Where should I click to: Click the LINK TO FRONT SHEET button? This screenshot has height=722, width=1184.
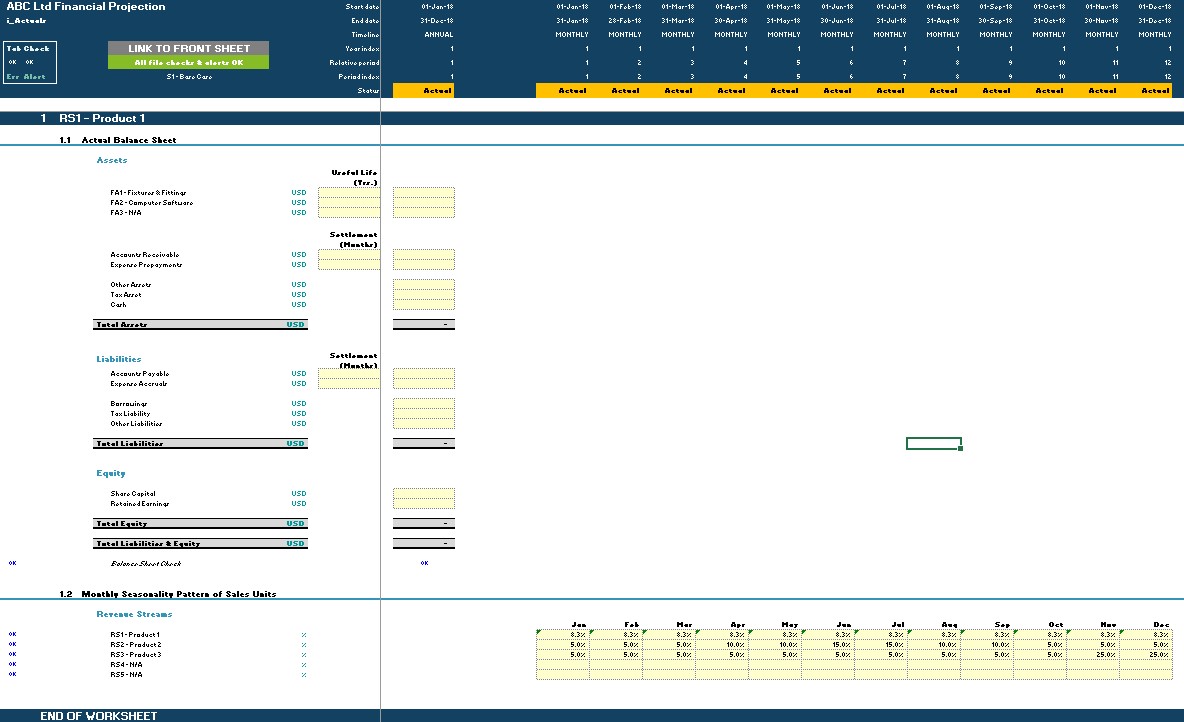[x=188, y=48]
